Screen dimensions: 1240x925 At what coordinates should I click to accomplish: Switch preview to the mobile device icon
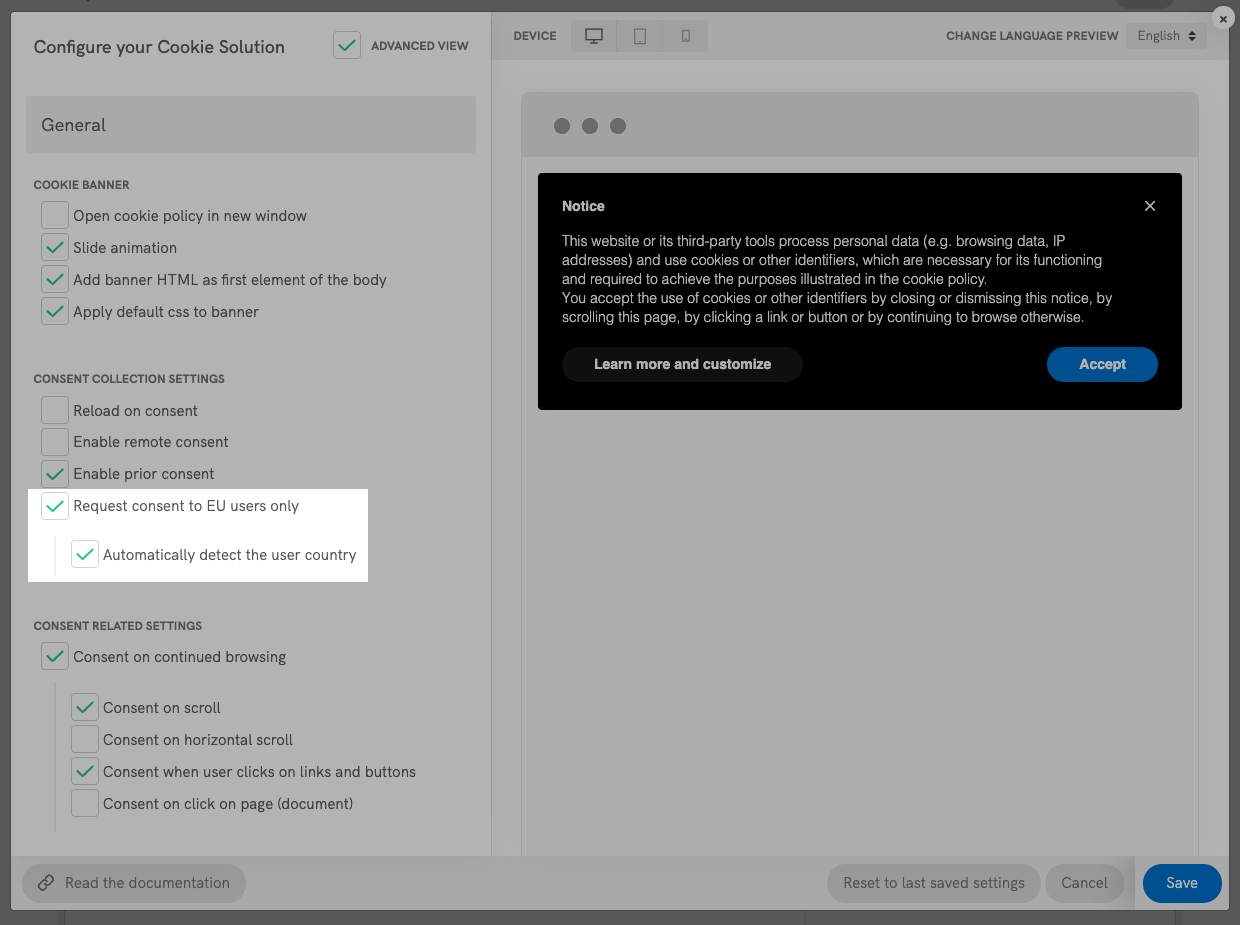[x=685, y=35]
